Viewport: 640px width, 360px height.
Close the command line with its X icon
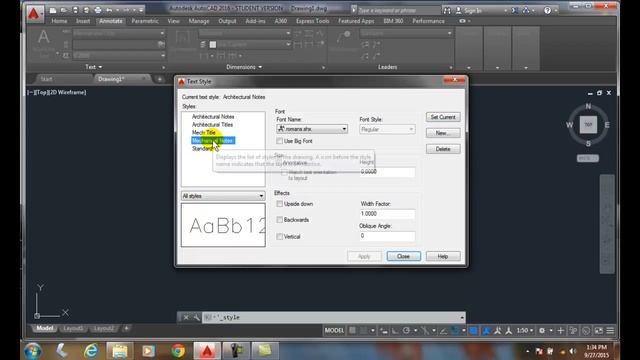(x=186, y=317)
